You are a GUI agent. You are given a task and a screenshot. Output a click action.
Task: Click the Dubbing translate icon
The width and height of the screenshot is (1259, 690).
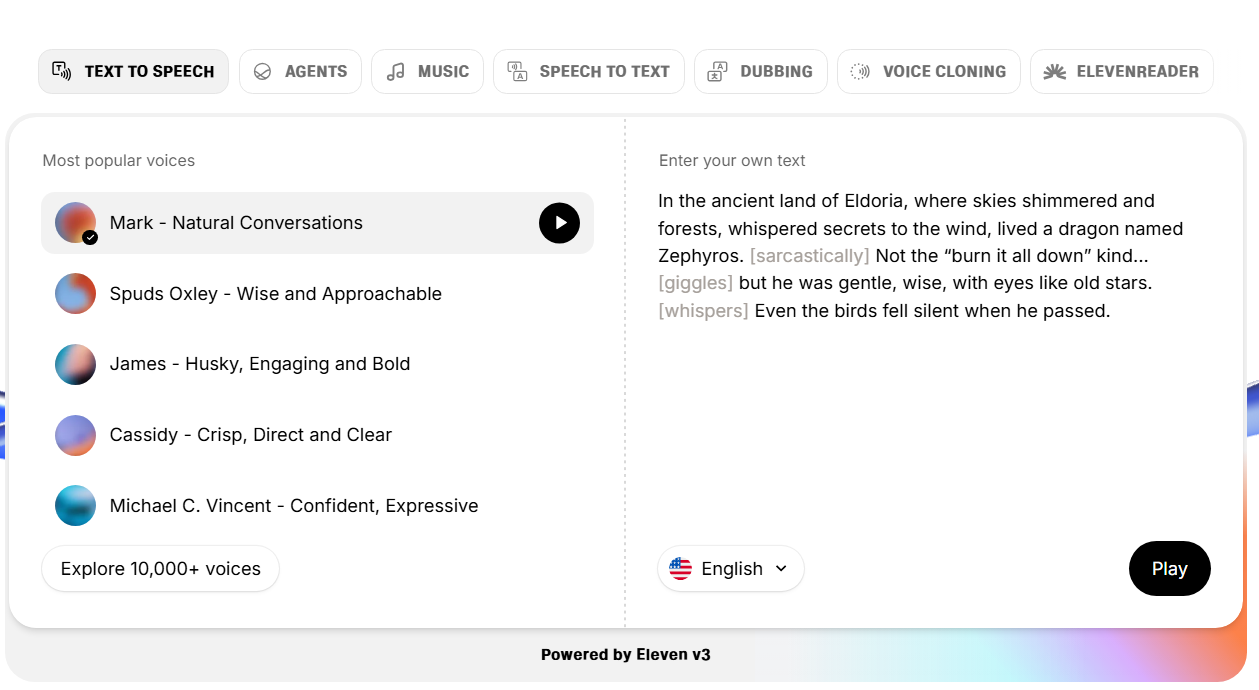(x=718, y=72)
